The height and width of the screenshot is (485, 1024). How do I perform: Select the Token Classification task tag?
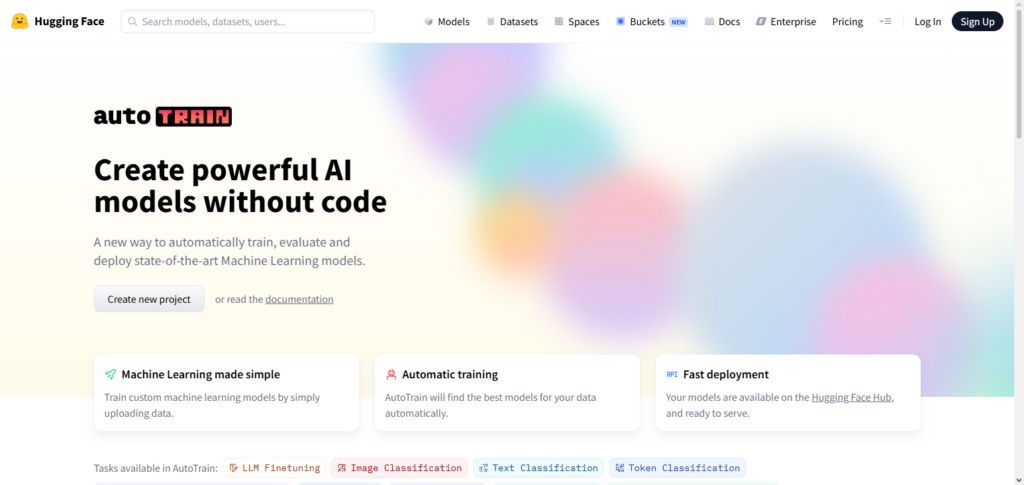click(x=677, y=468)
